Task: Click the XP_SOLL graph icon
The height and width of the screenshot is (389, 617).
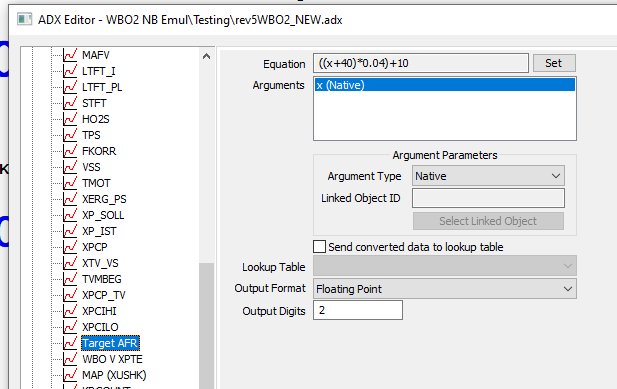Action: [70, 215]
